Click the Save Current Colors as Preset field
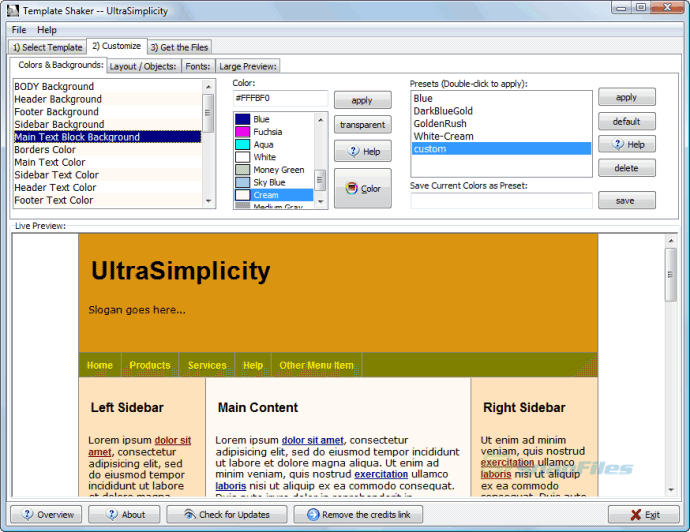690x532 pixels. [x=501, y=201]
